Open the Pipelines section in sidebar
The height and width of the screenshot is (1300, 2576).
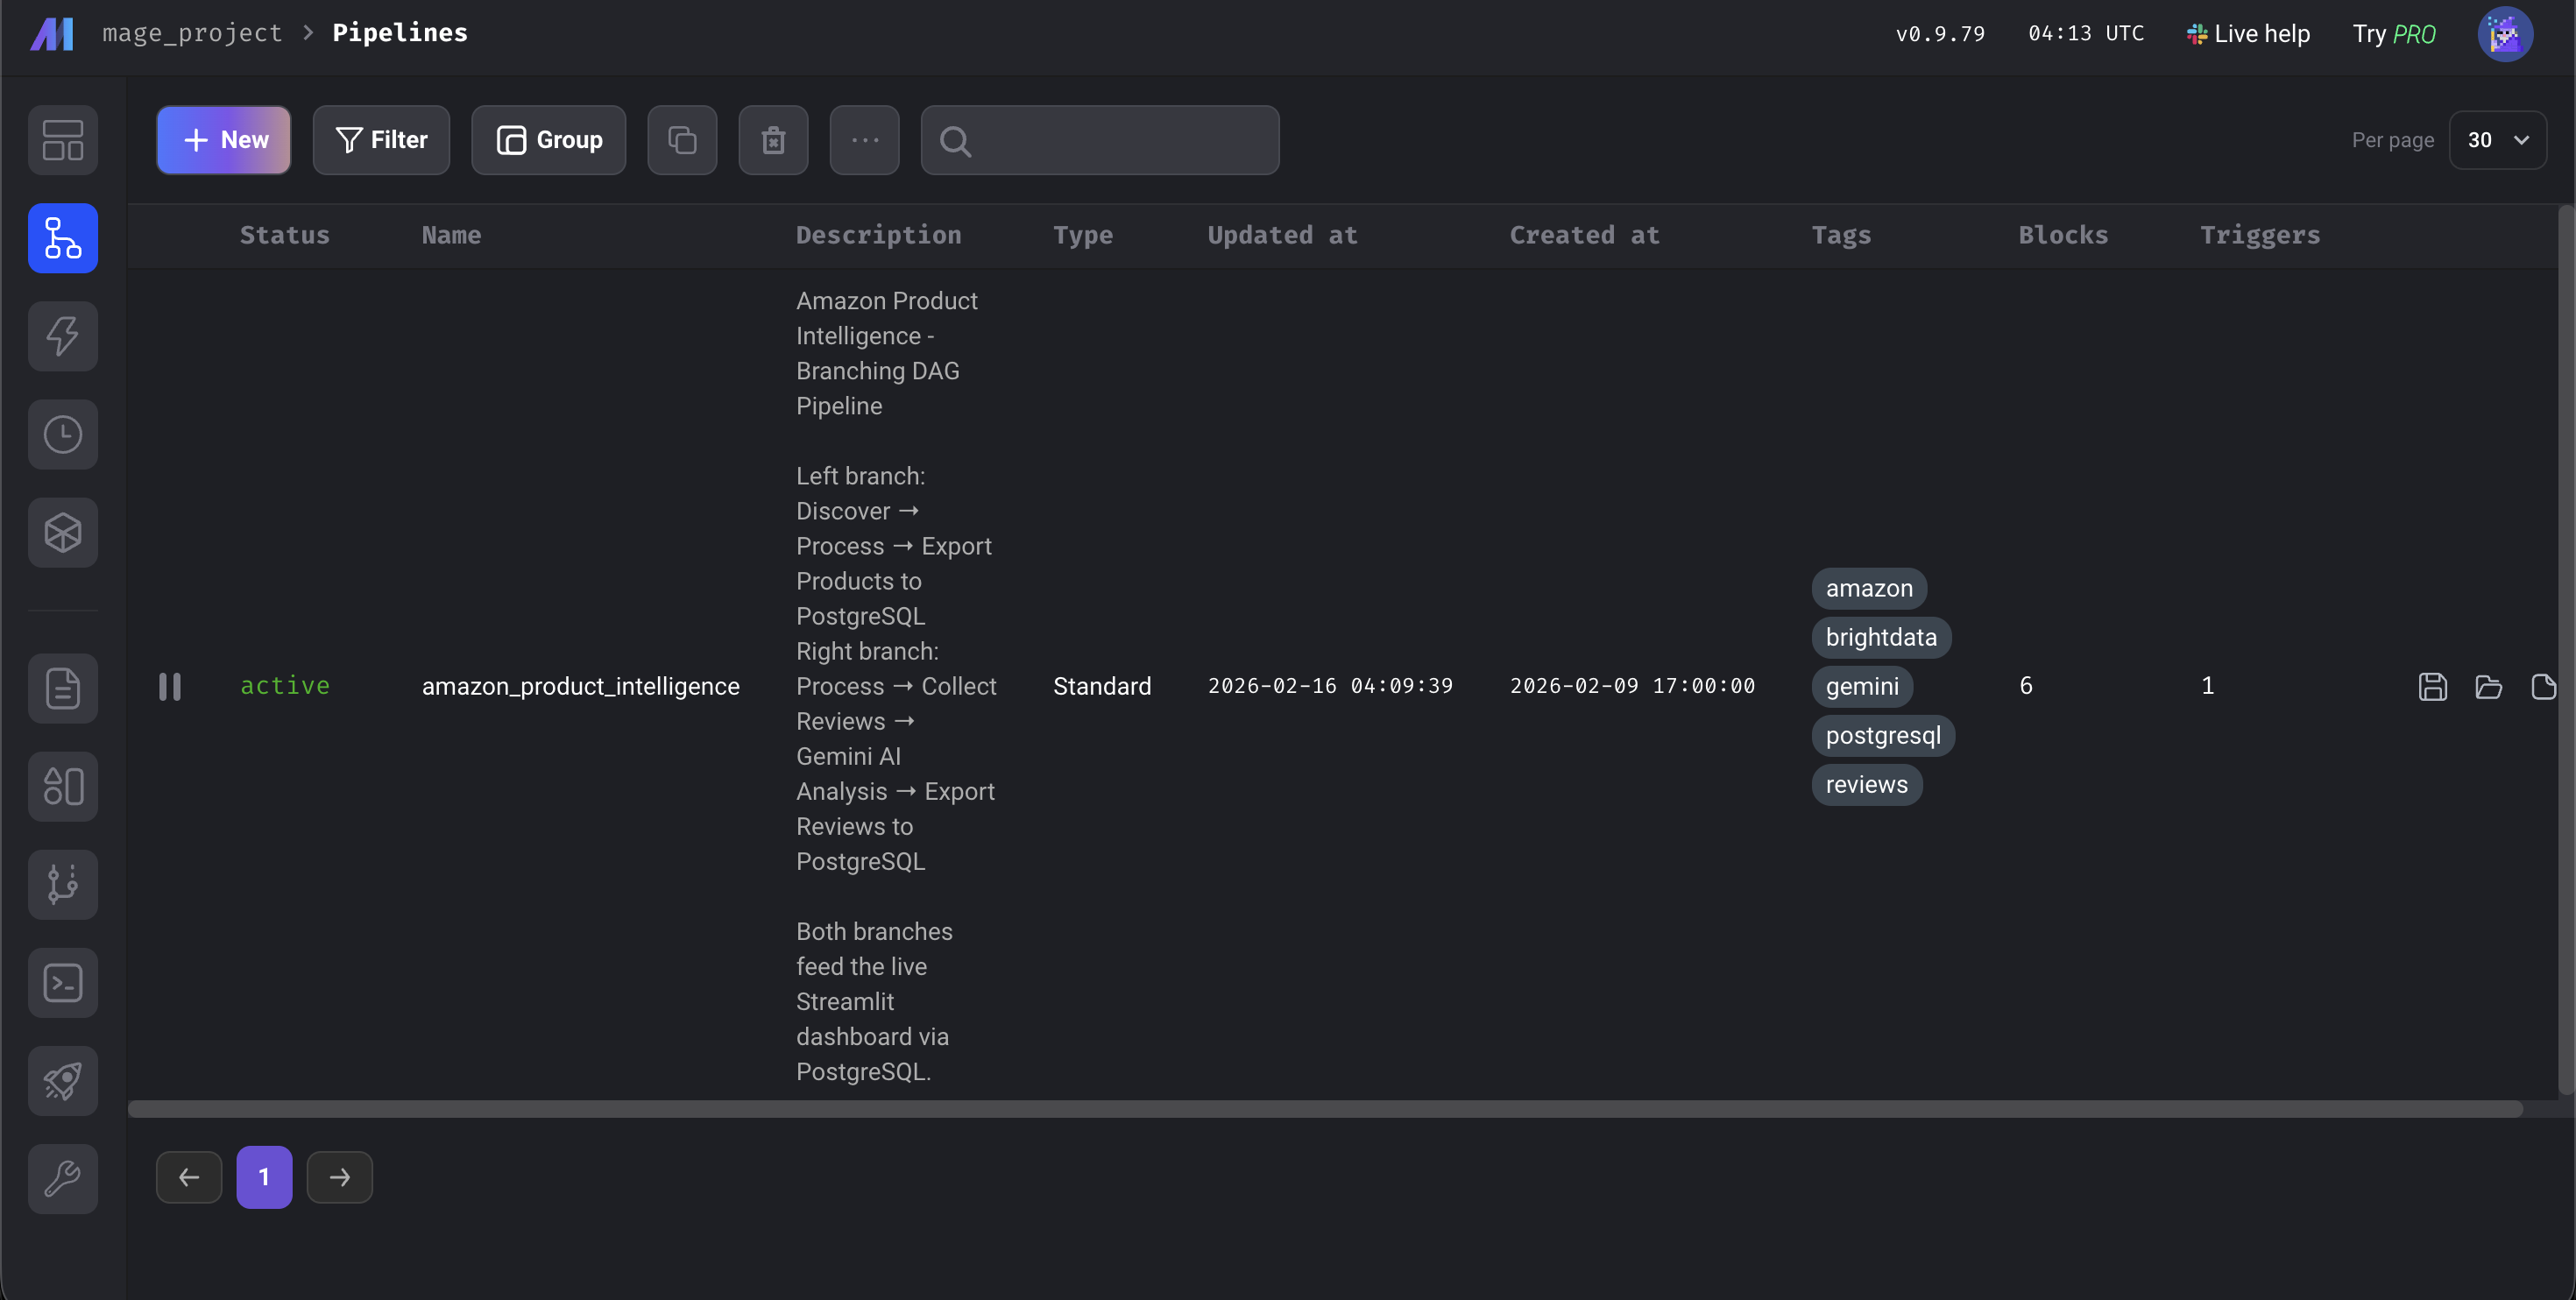(63, 238)
